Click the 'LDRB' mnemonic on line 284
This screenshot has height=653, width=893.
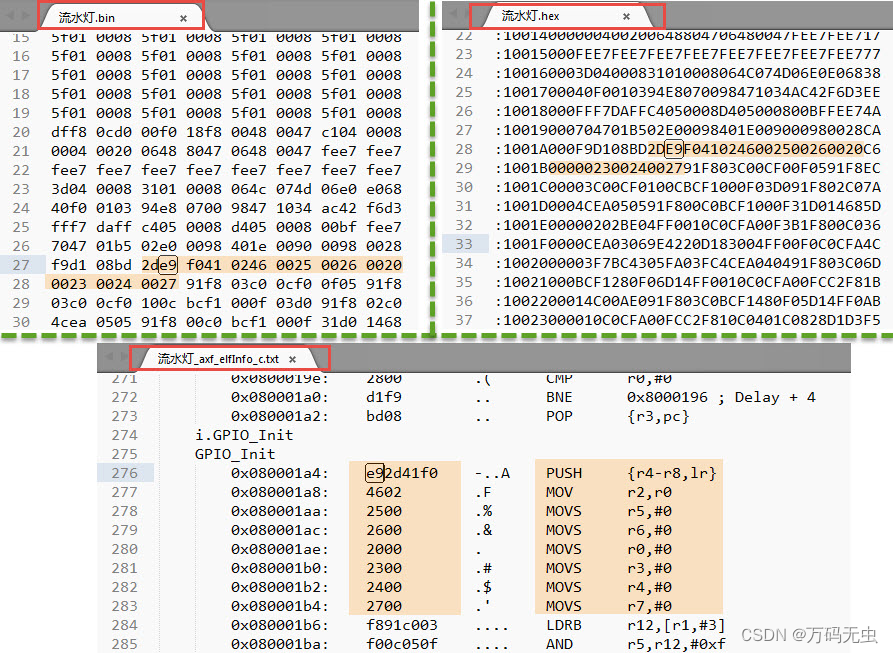click(564, 625)
